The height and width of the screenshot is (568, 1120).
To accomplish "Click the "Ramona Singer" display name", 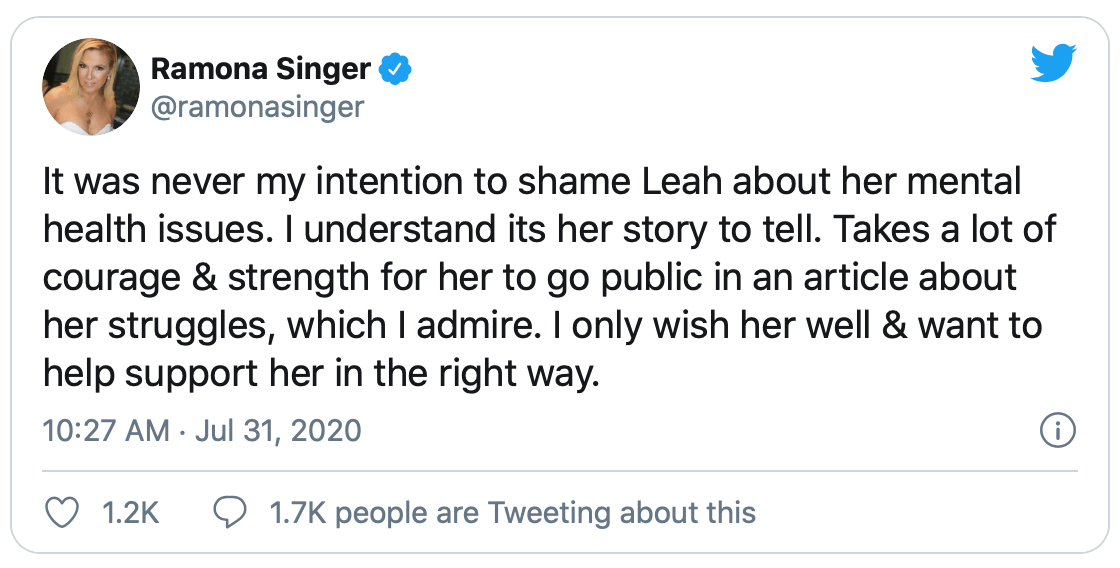I will pos(261,70).
